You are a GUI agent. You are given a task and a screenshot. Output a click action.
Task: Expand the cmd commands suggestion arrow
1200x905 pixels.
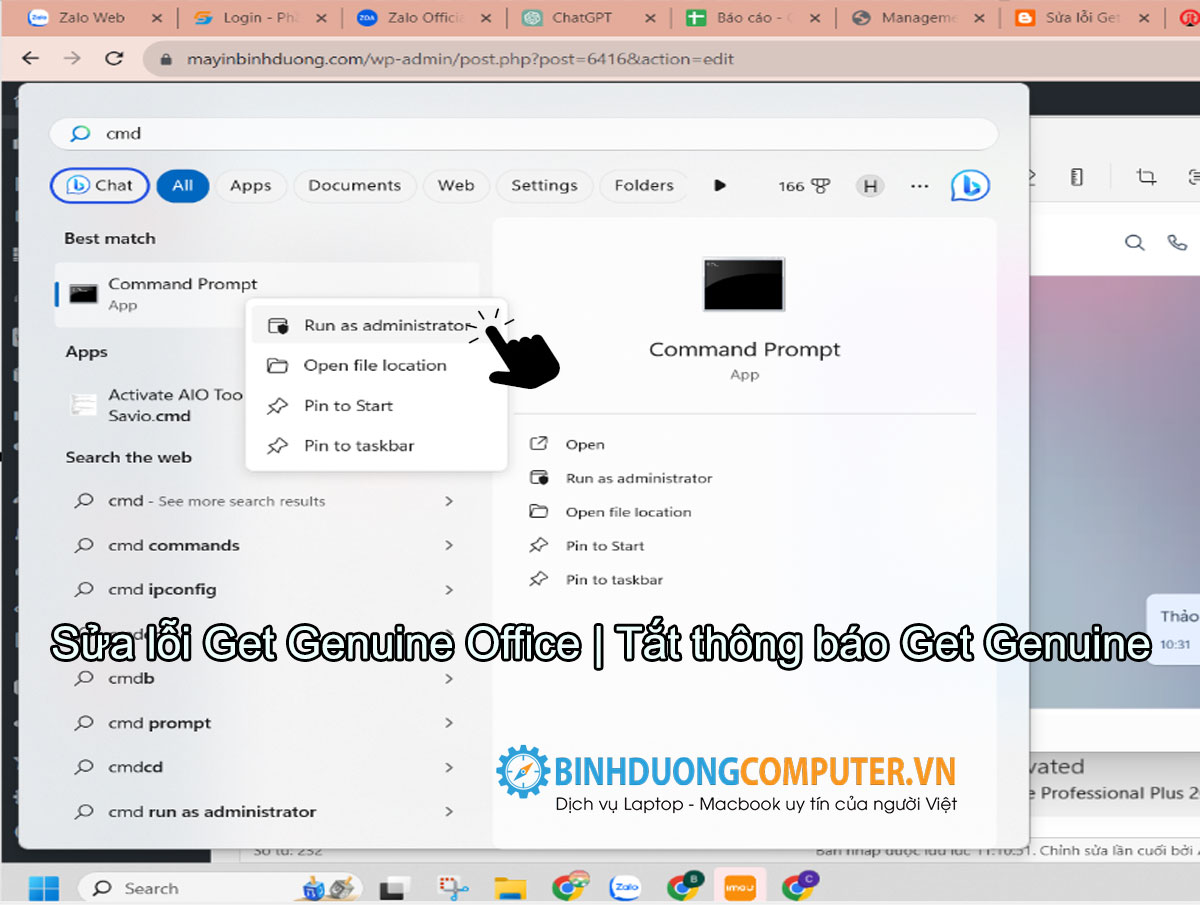click(448, 545)
